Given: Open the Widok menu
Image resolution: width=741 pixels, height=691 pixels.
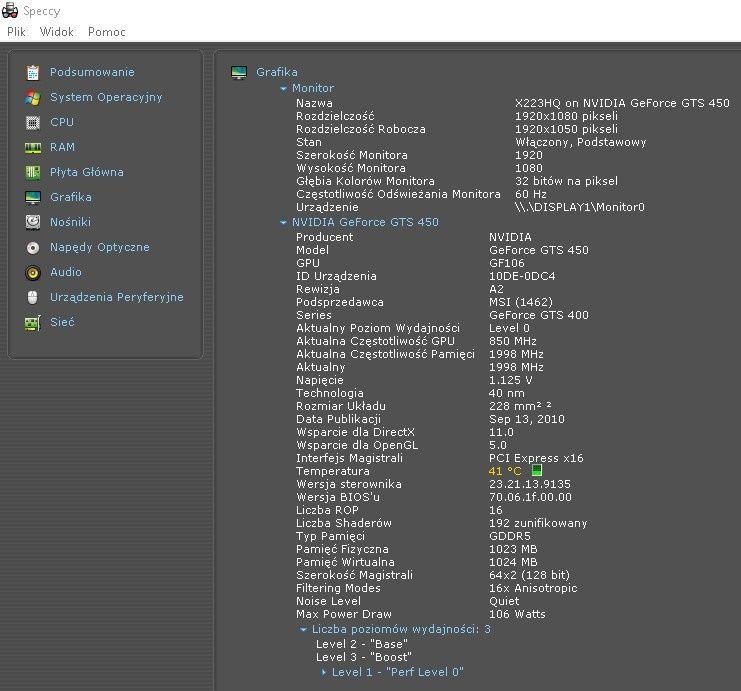Looking at the screenshot, I should (x=56, y=32).
